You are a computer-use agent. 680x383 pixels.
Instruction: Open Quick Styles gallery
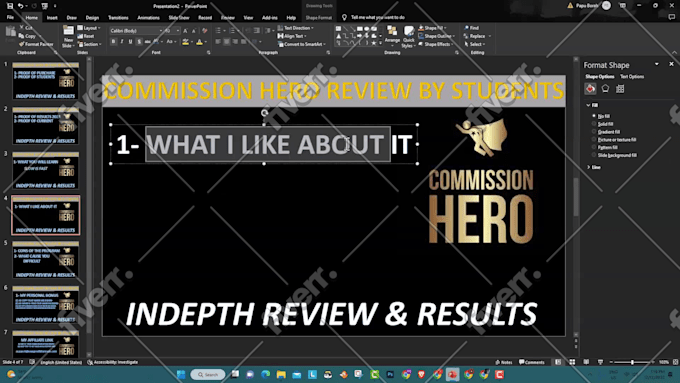(x=408, y=36)
